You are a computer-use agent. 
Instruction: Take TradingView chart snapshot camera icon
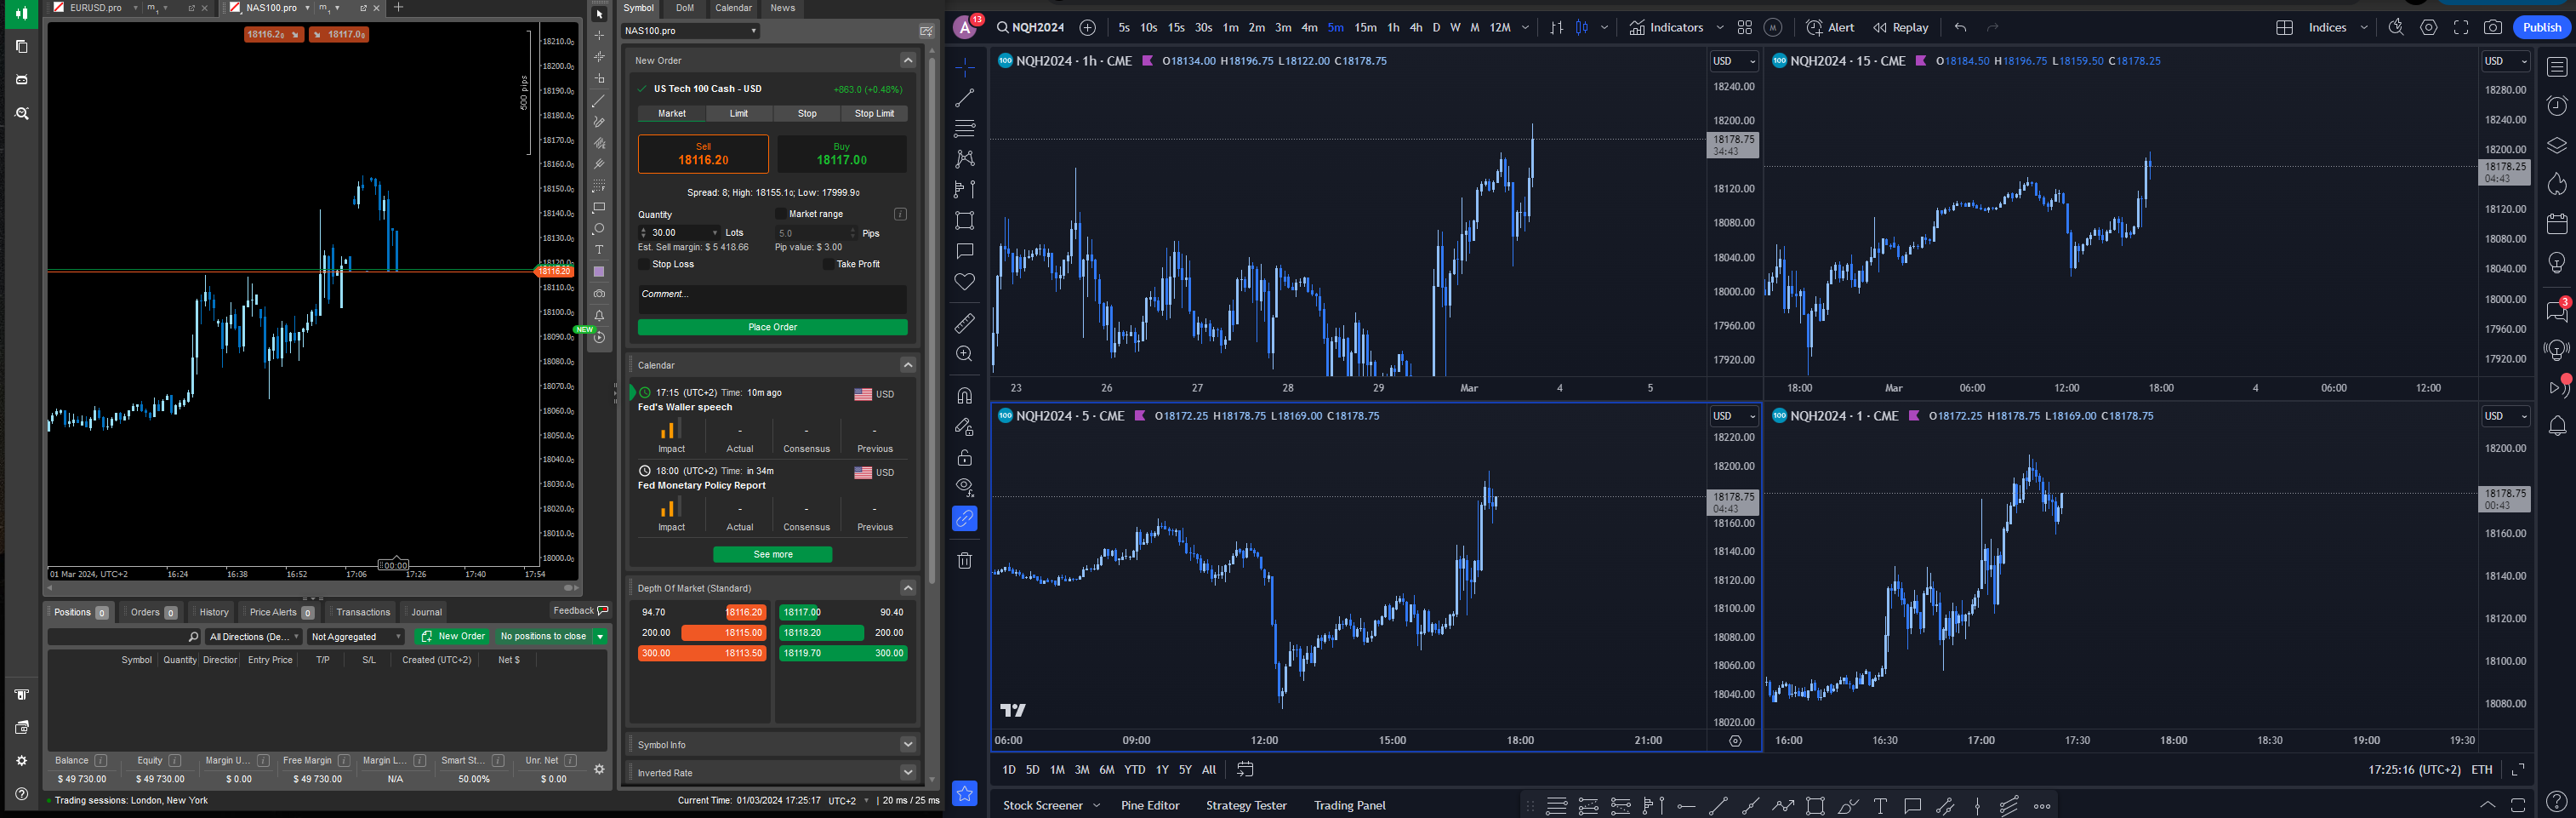2493,28
